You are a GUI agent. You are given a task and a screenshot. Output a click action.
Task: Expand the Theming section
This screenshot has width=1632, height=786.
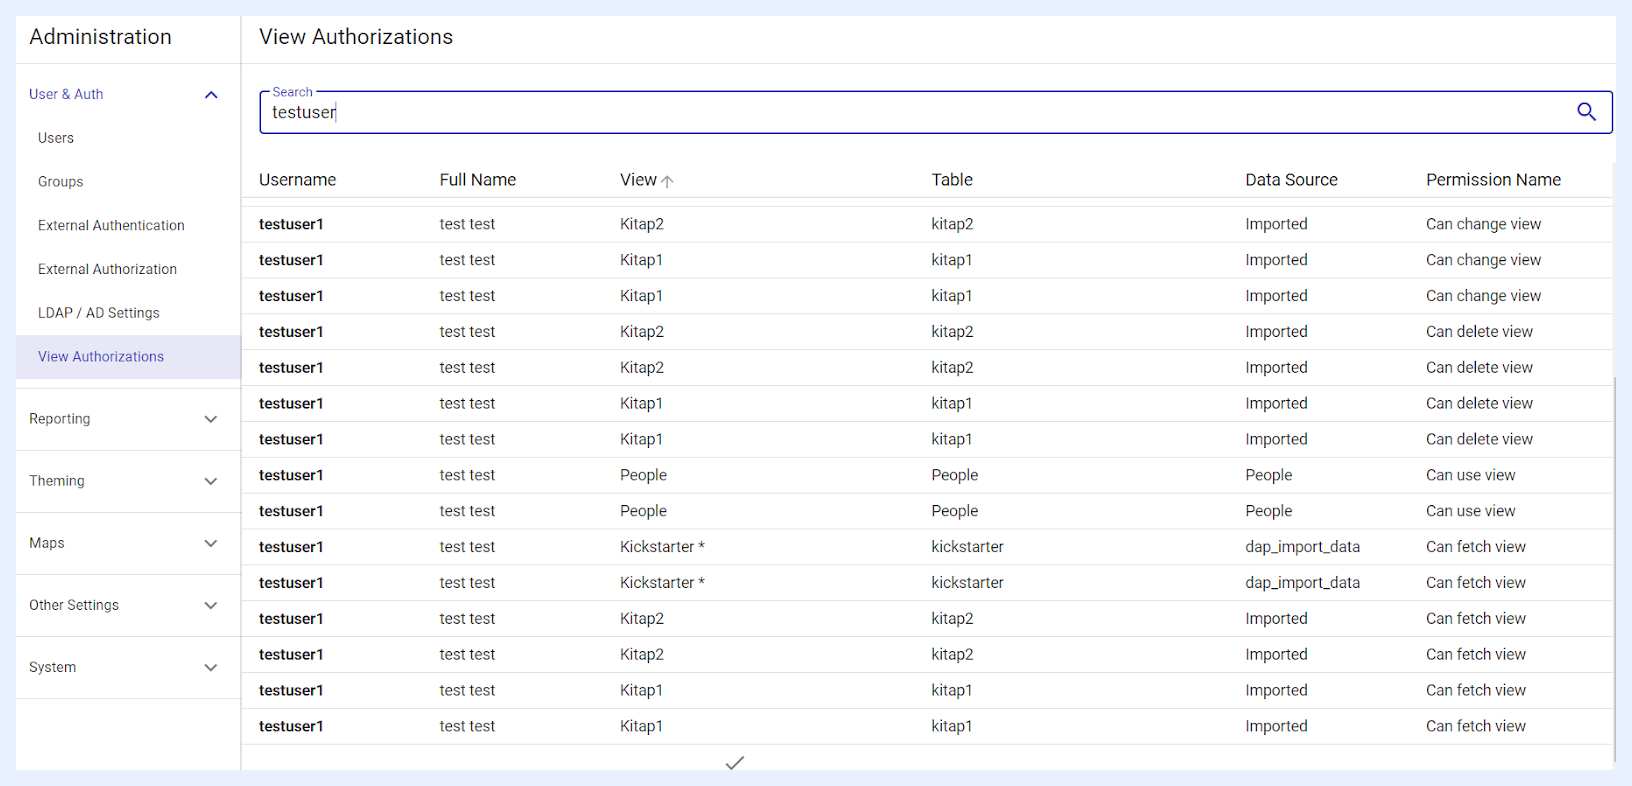(211, 481)
